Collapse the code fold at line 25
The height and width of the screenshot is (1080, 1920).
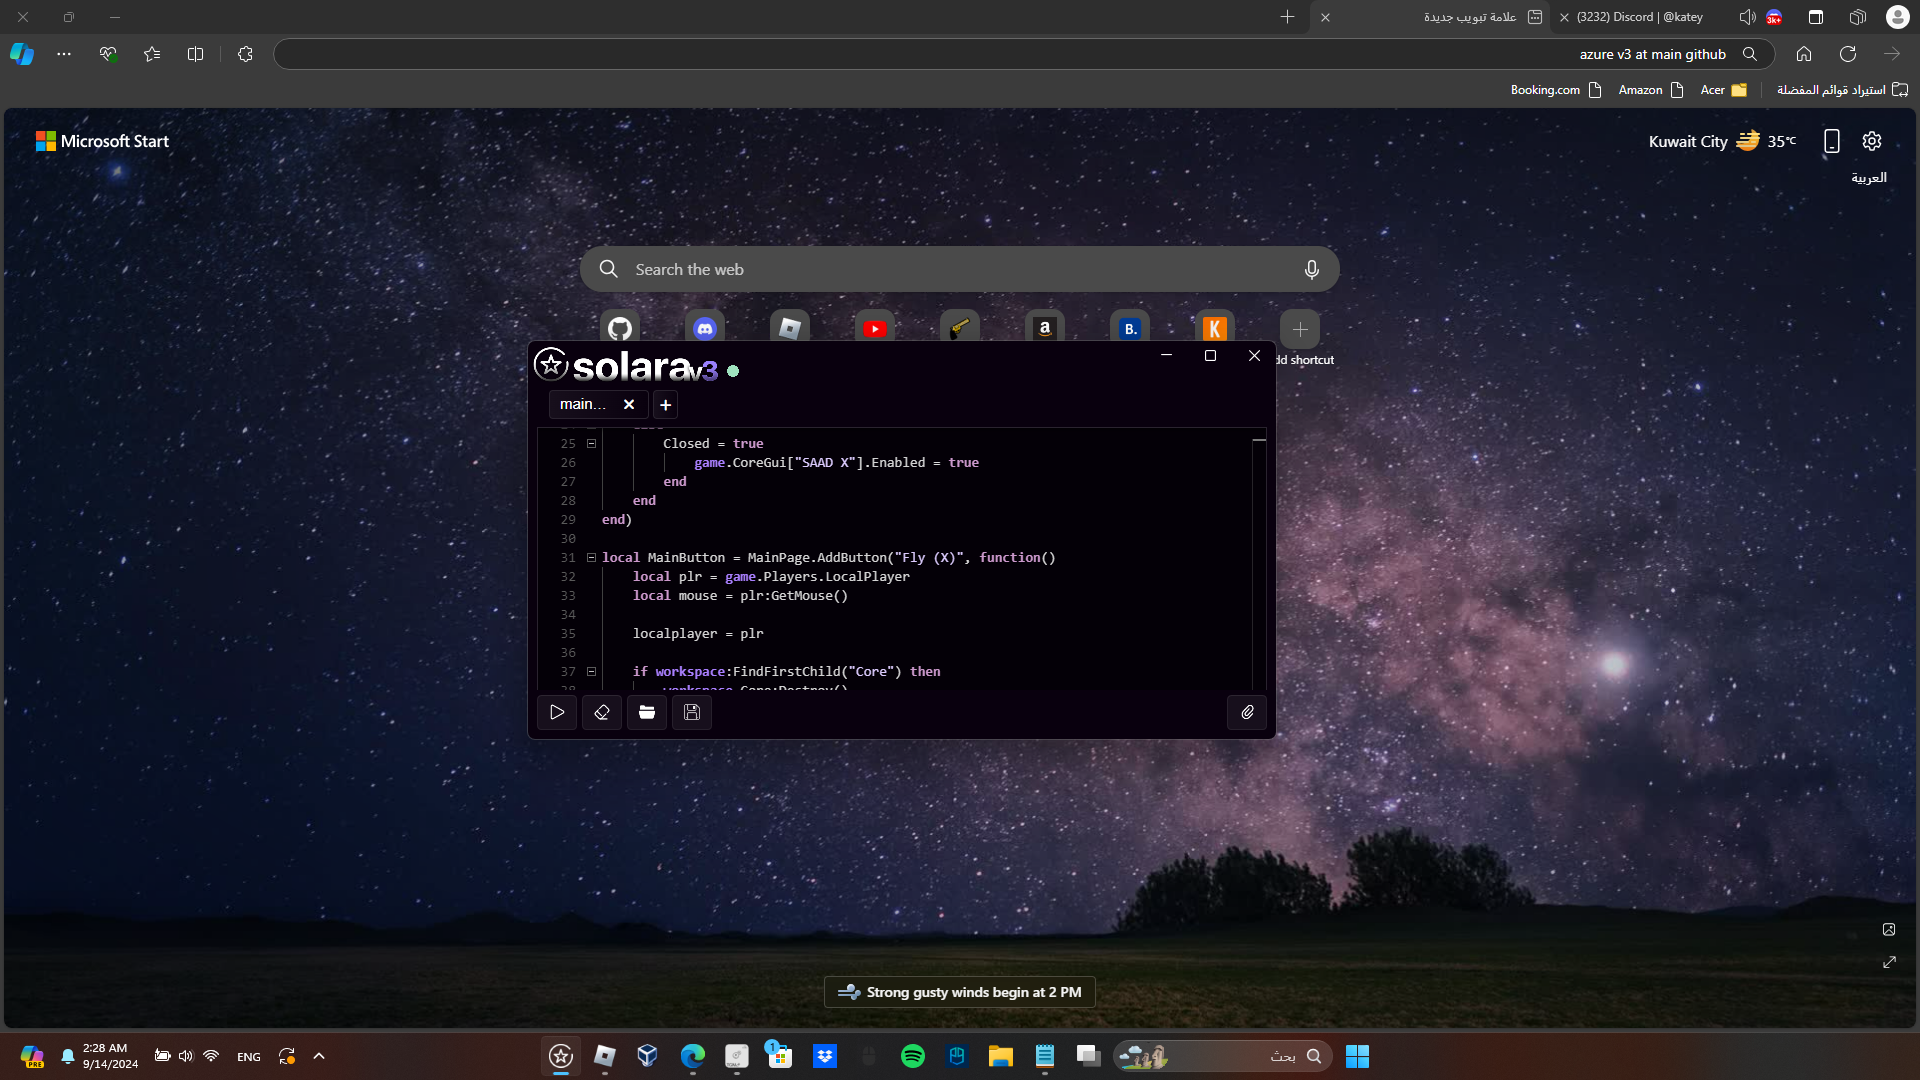591,443
